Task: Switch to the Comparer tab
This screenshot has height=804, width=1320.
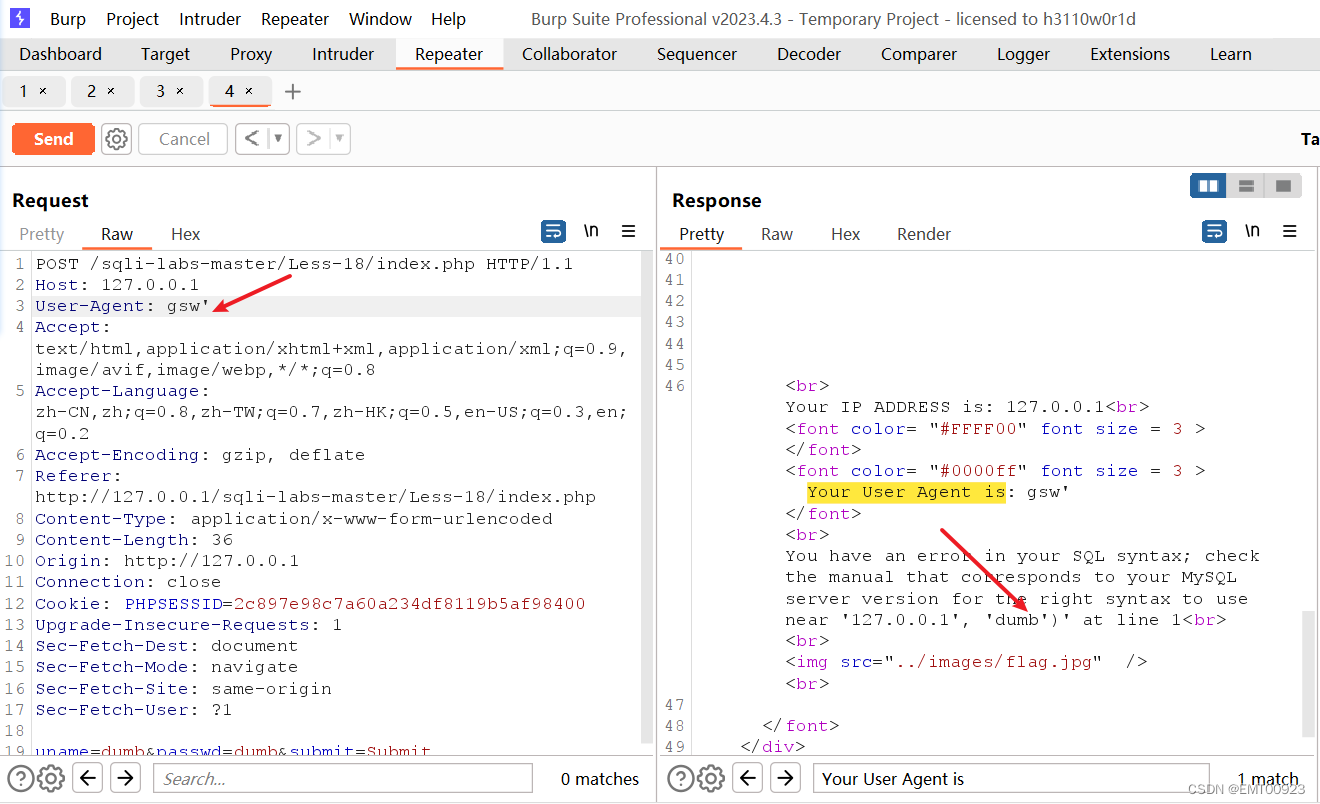Action: (x=919, y=54)
